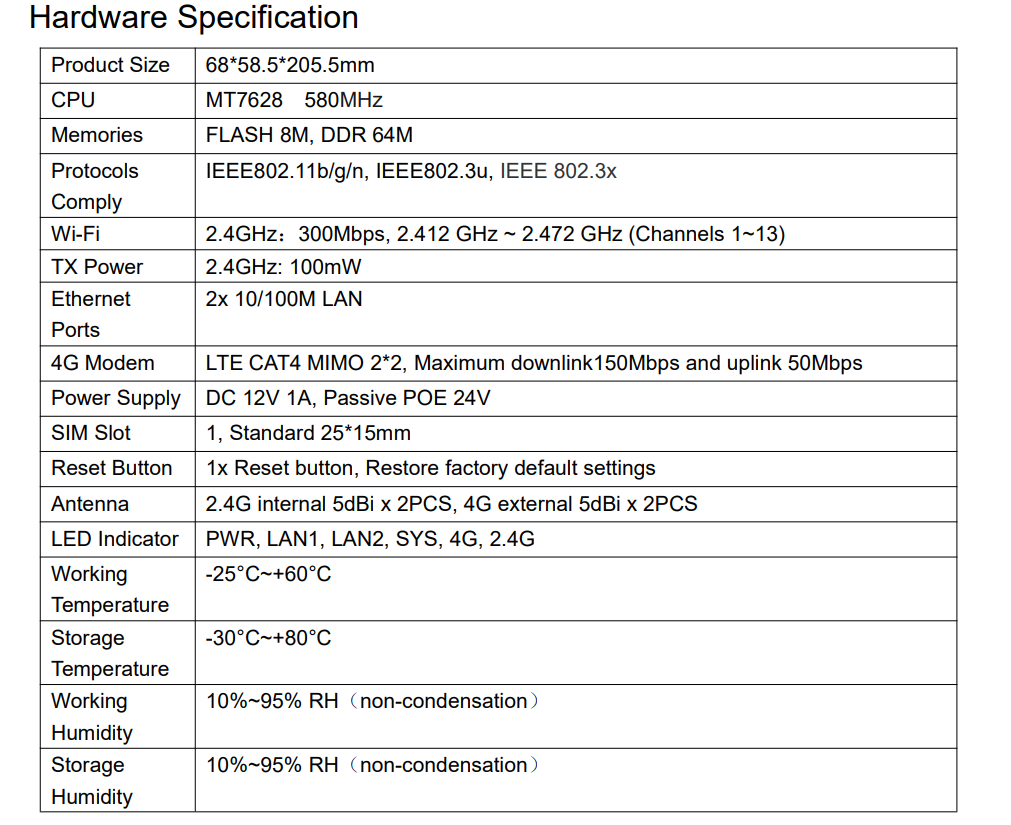Click the TX Power 100mW value

(x=283, y=267)
